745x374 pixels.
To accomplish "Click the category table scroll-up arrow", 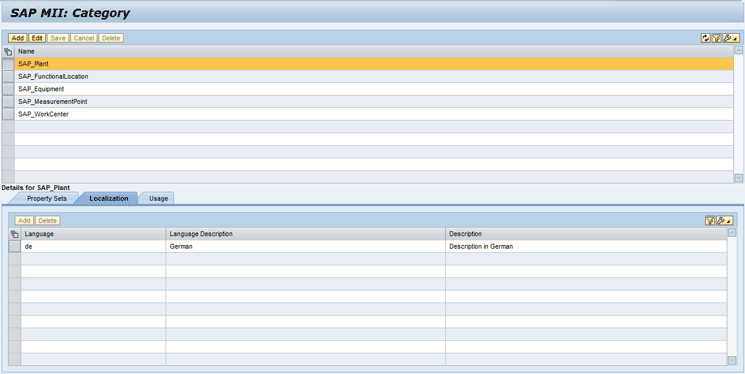I will tap(738, 50).
